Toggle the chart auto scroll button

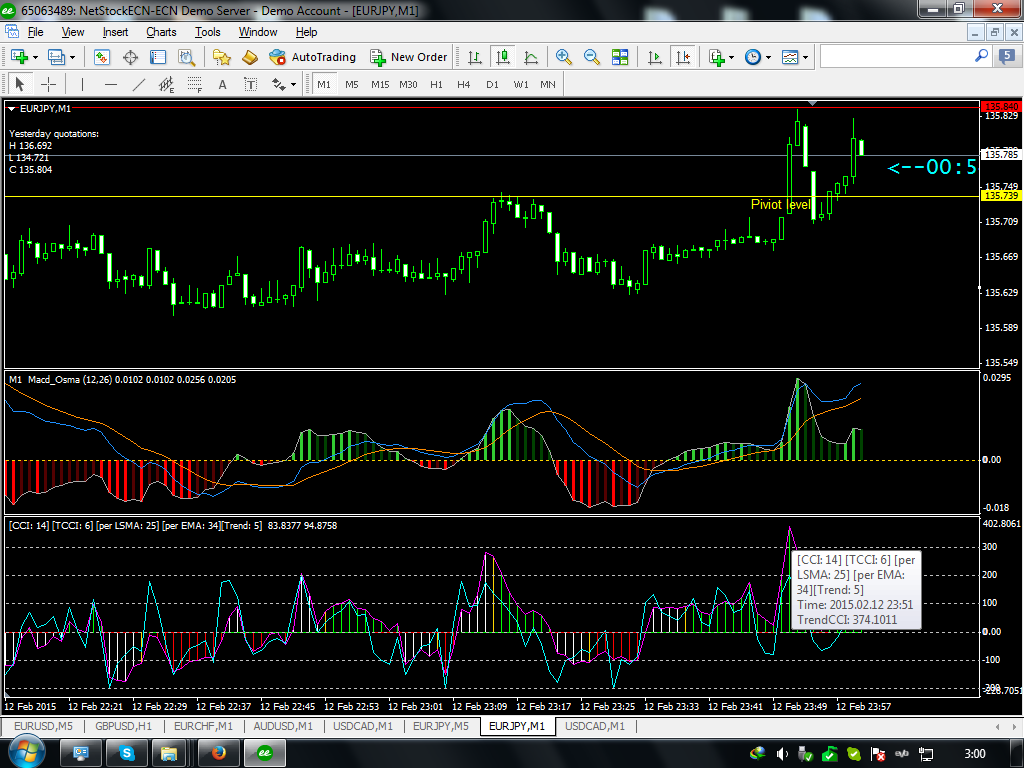coord(653,57)
